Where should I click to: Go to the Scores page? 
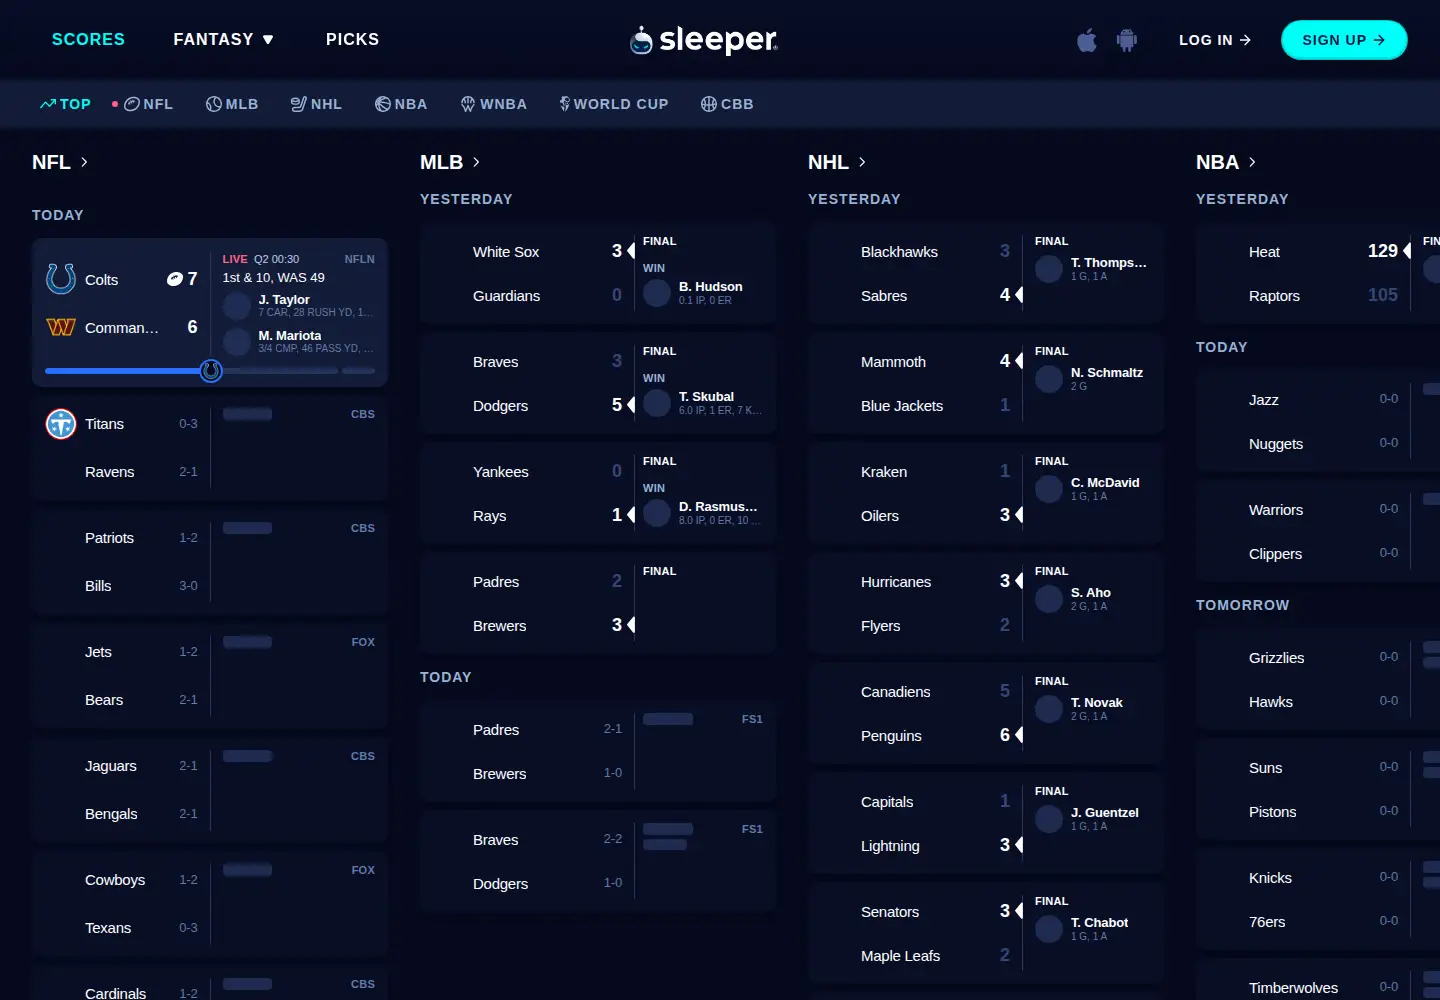click(88, 40)
